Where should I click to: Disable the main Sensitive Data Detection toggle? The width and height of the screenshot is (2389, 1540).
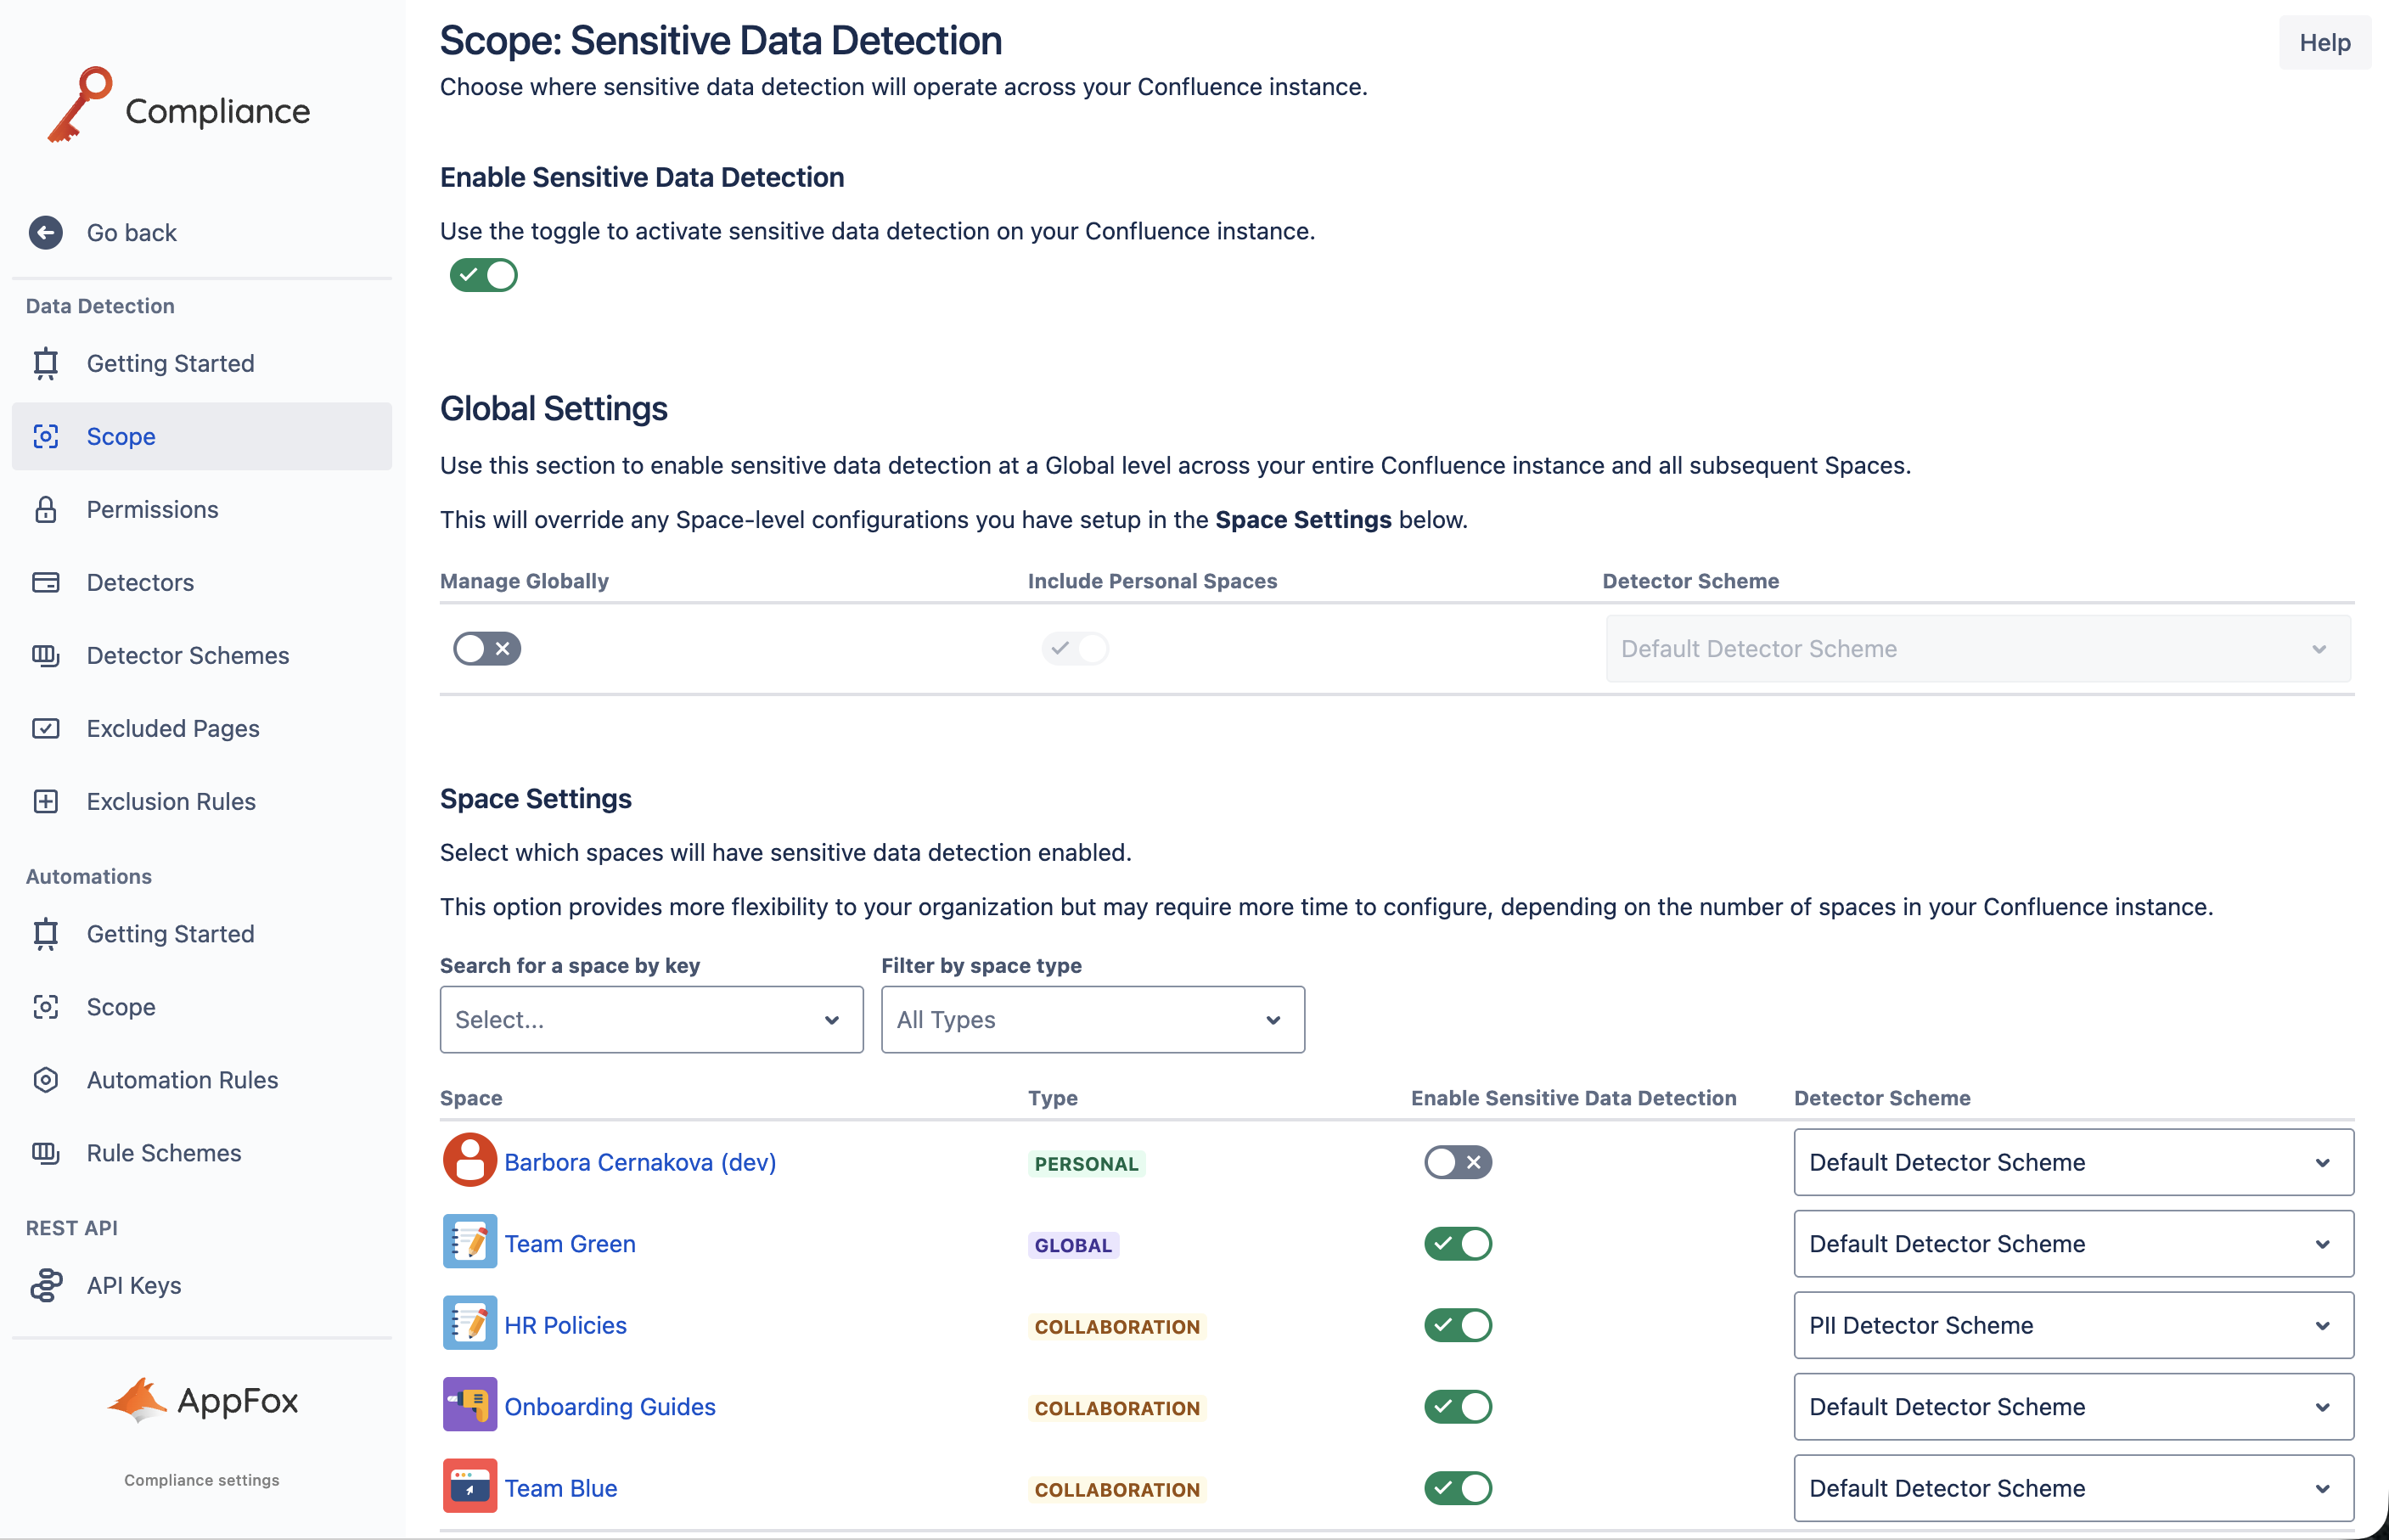(484, 275)
